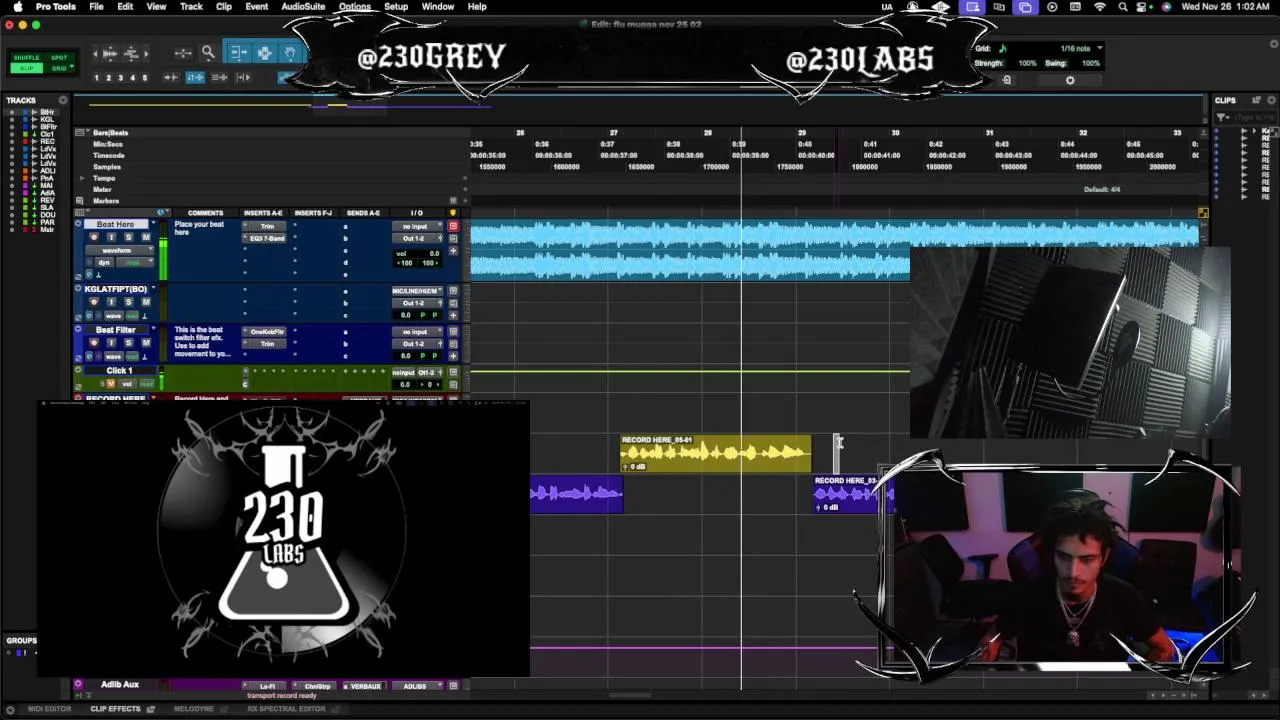Image resolution: width=1280 pixels, height=720 pixels.
Task: Solo the Beat Filter track
Action: [x=128, y=343]
